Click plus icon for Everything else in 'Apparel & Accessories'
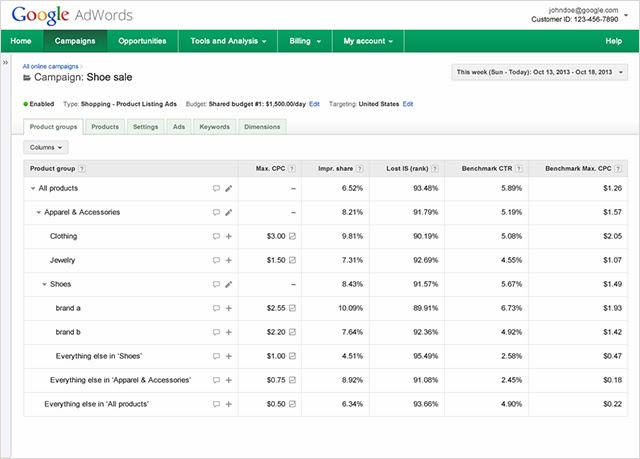The width and height of the screenshot is (640, 459). point(229,380)
